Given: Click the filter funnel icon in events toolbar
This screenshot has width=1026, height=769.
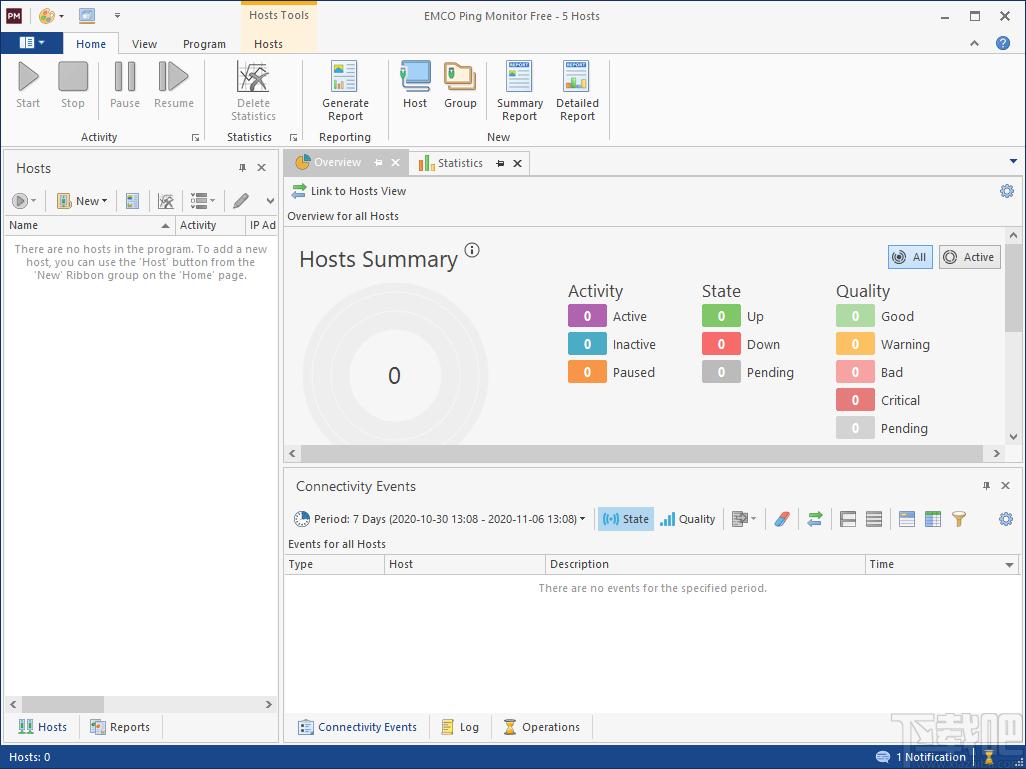Looking at the screenshot, I should [x=959, y=519].
